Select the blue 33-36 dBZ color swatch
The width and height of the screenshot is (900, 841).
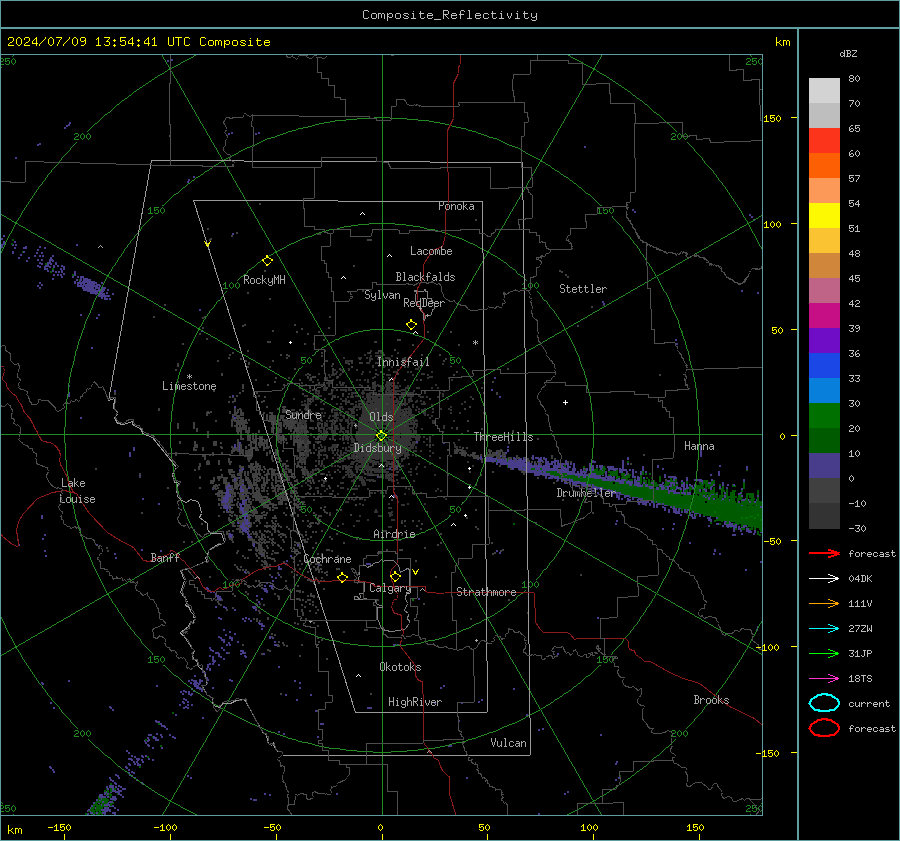824,366
